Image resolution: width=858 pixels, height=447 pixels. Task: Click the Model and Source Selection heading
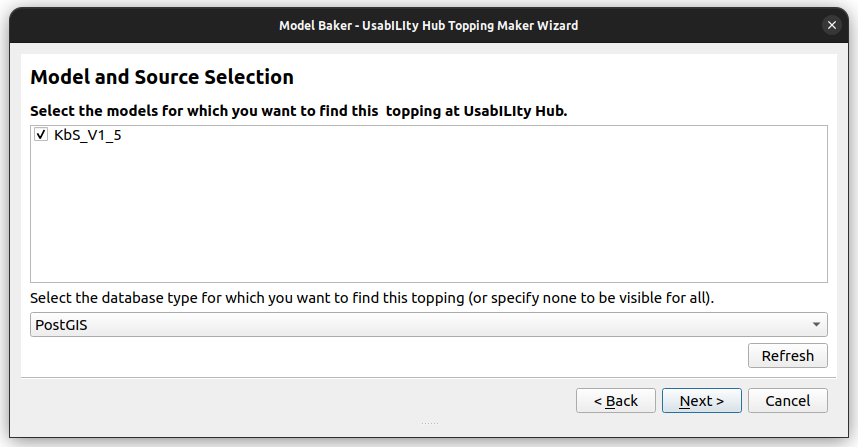162,77
